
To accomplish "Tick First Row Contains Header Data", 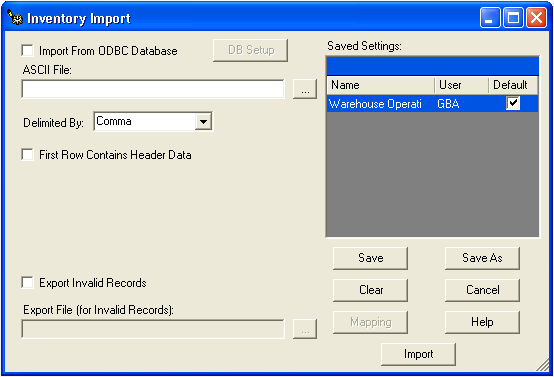I will 28,154.
